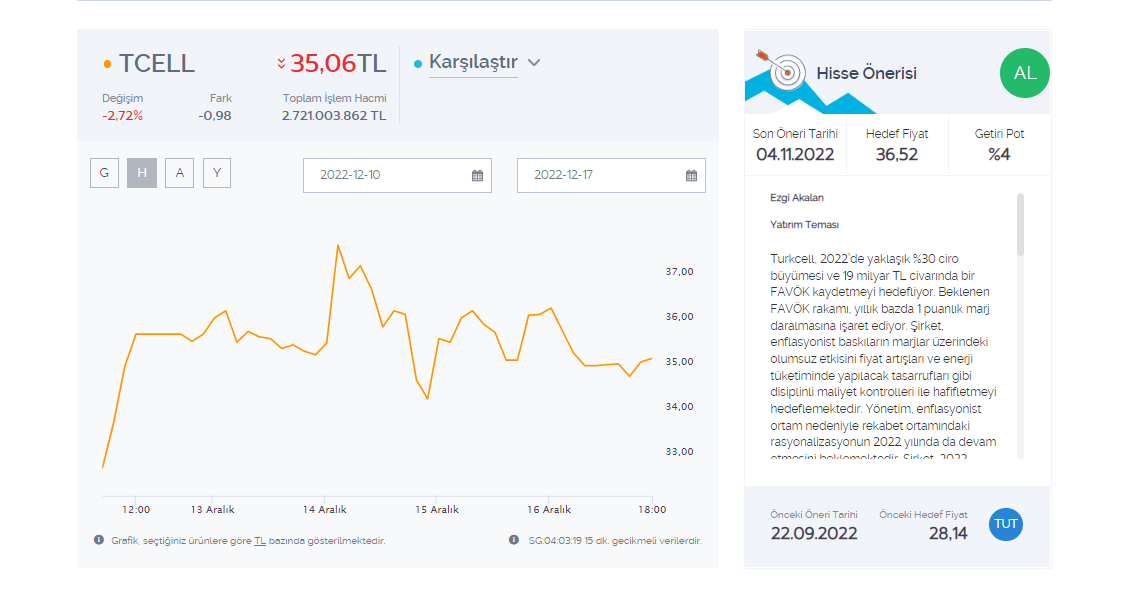
Task: Click the orange TCELL series dot
Action: (107, 64)
